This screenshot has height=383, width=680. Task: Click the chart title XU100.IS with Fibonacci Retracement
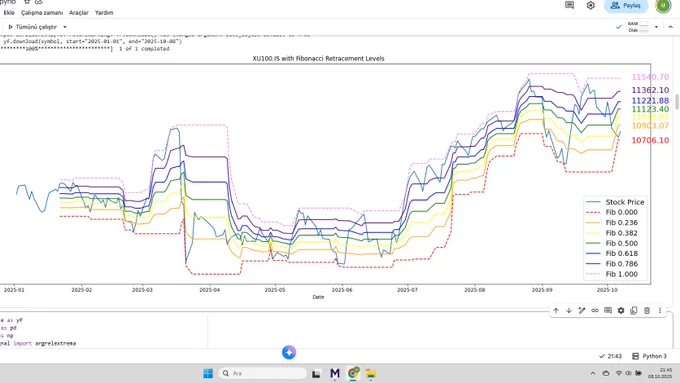(318, 58)
